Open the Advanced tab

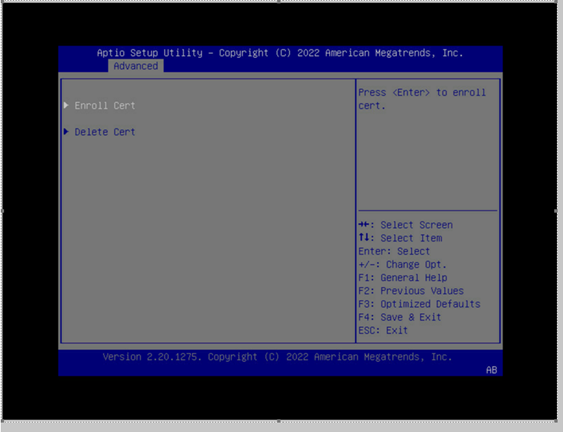click(x=136, y=66)
